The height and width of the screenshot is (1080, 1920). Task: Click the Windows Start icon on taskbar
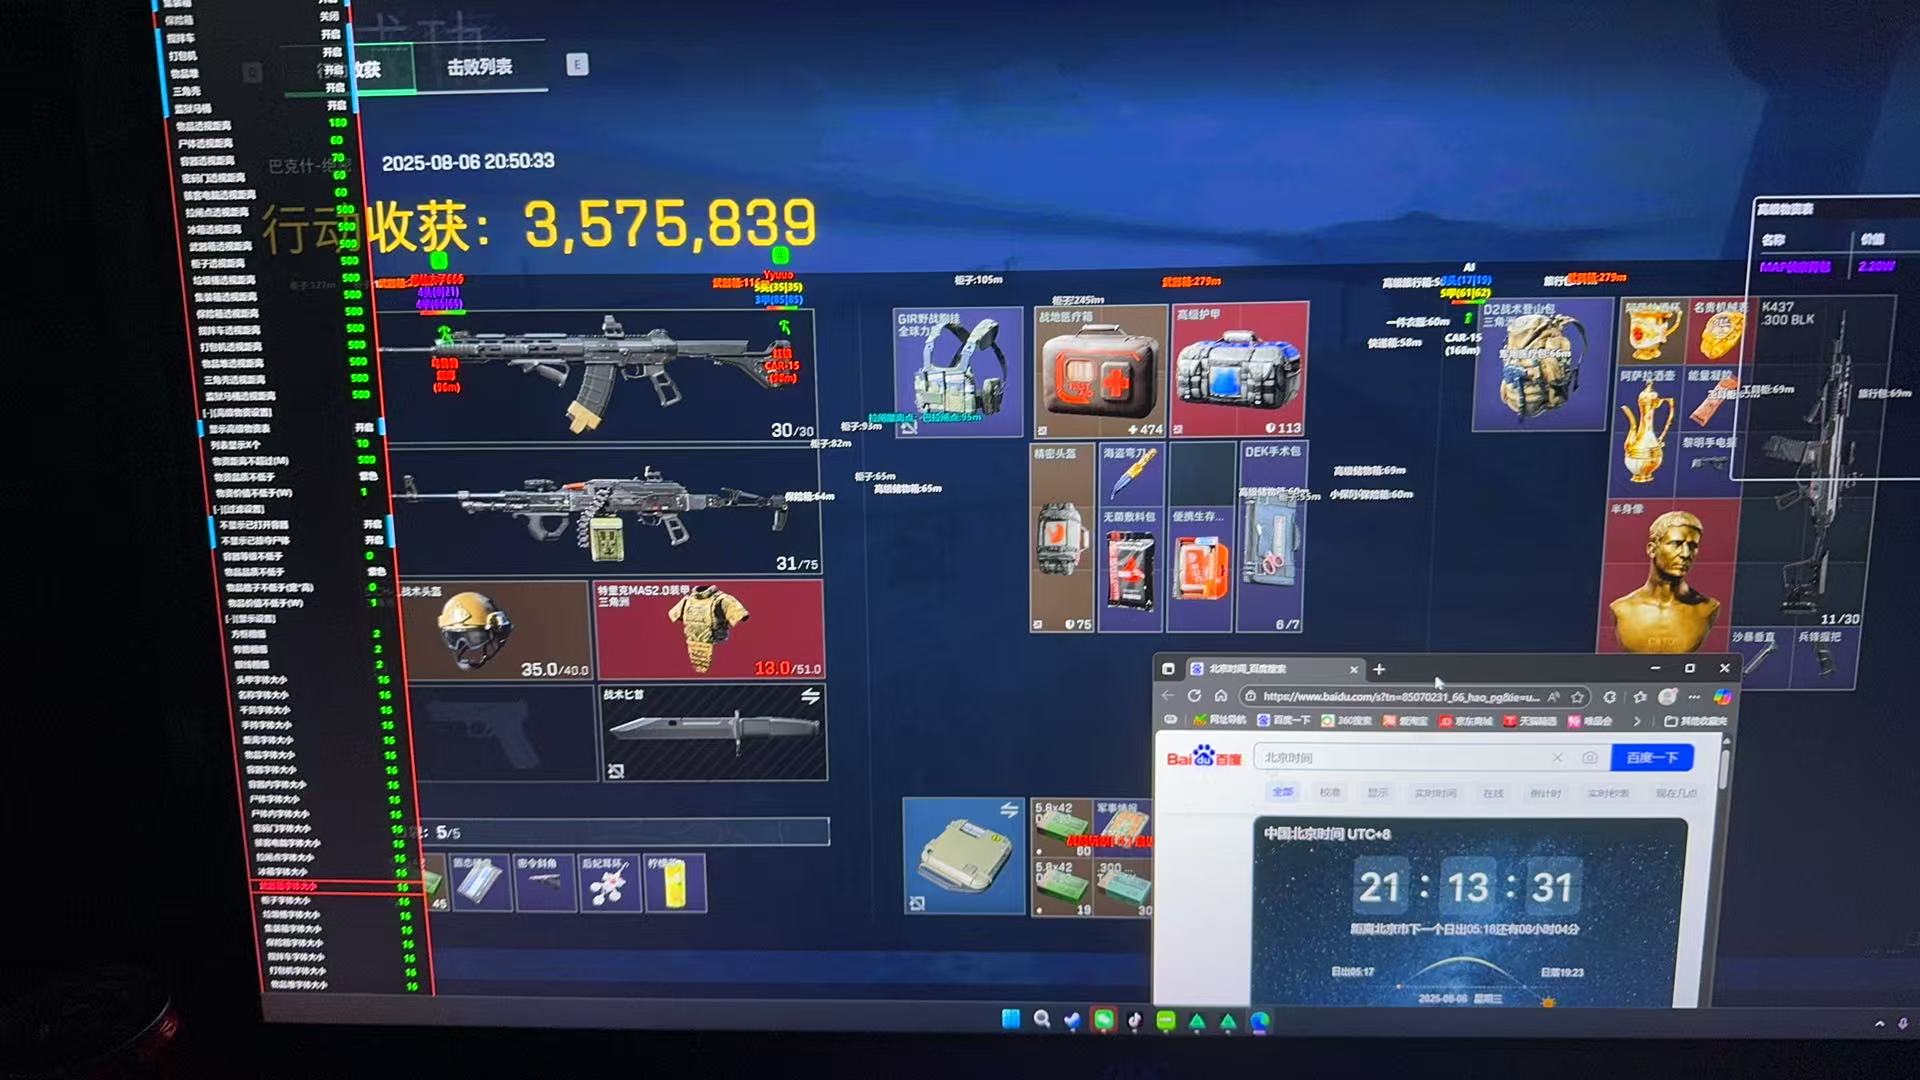pos(1011,1019)
